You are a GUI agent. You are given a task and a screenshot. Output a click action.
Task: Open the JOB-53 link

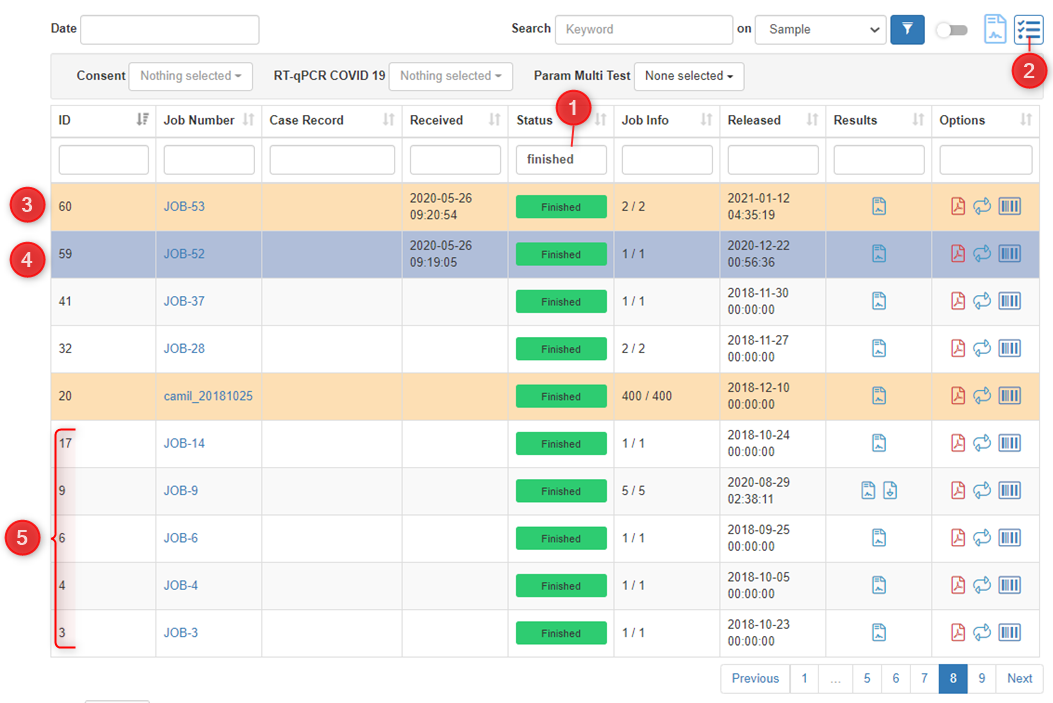[184, 207]
